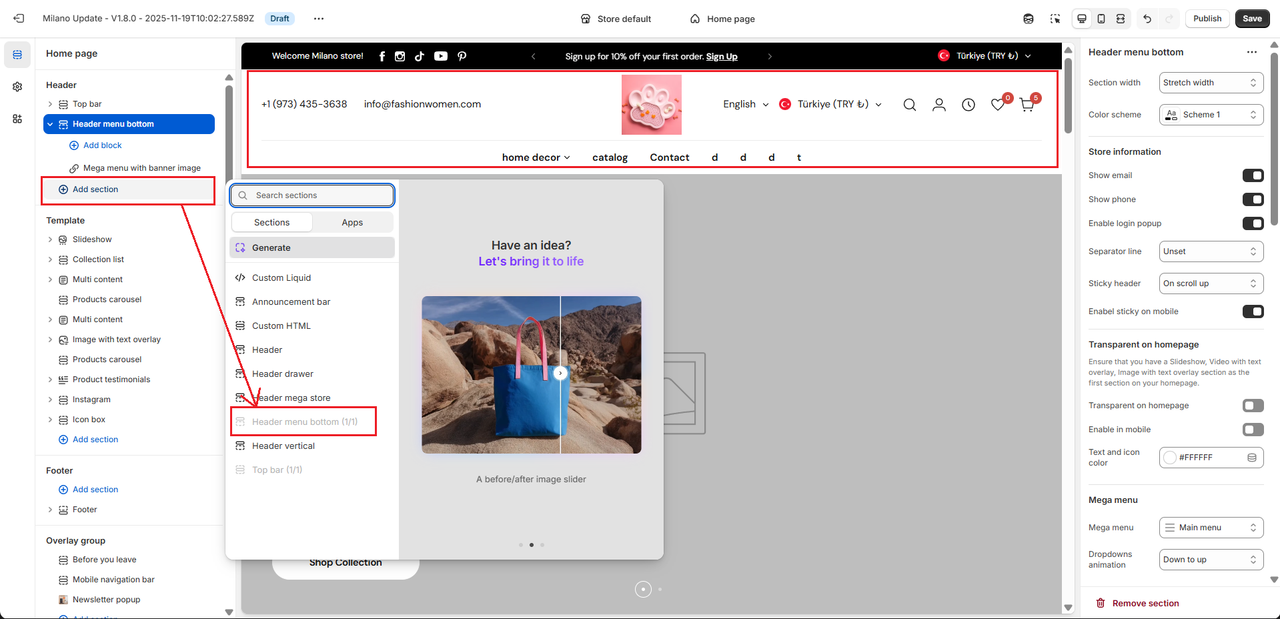Enable the Transparent on homepage switch
Viewport: 1280px width, 619px height.
(x=1252, y=405)
